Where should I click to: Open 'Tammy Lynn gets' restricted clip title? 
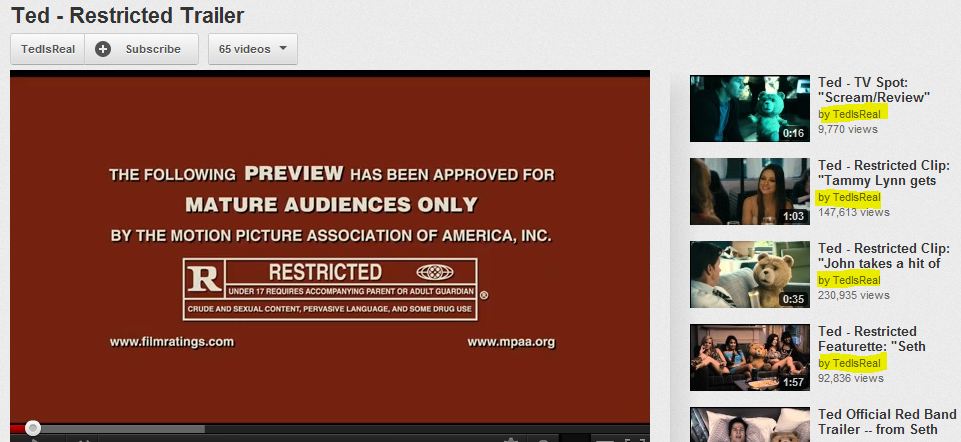pyautogui.click(x=884, y=173)
